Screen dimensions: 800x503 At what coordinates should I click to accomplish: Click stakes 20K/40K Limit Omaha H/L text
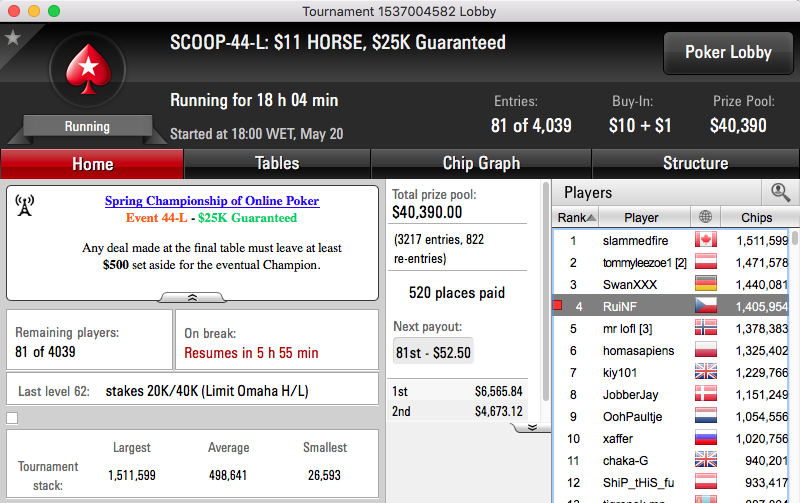coord(207,391)
